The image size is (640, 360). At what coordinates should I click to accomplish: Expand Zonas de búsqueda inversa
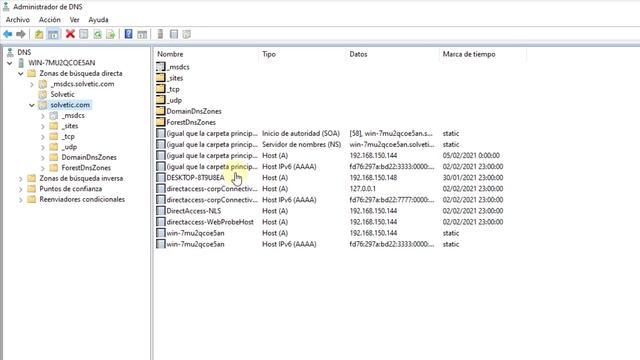[20, 178]
